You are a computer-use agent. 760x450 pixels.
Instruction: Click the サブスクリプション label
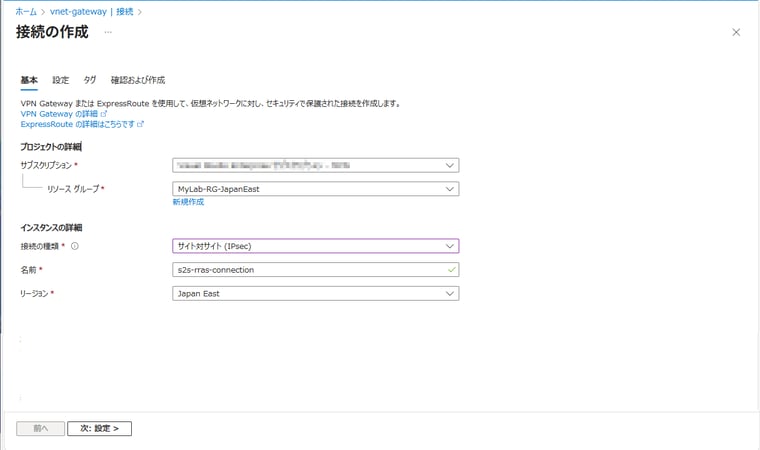pos(46,165)
